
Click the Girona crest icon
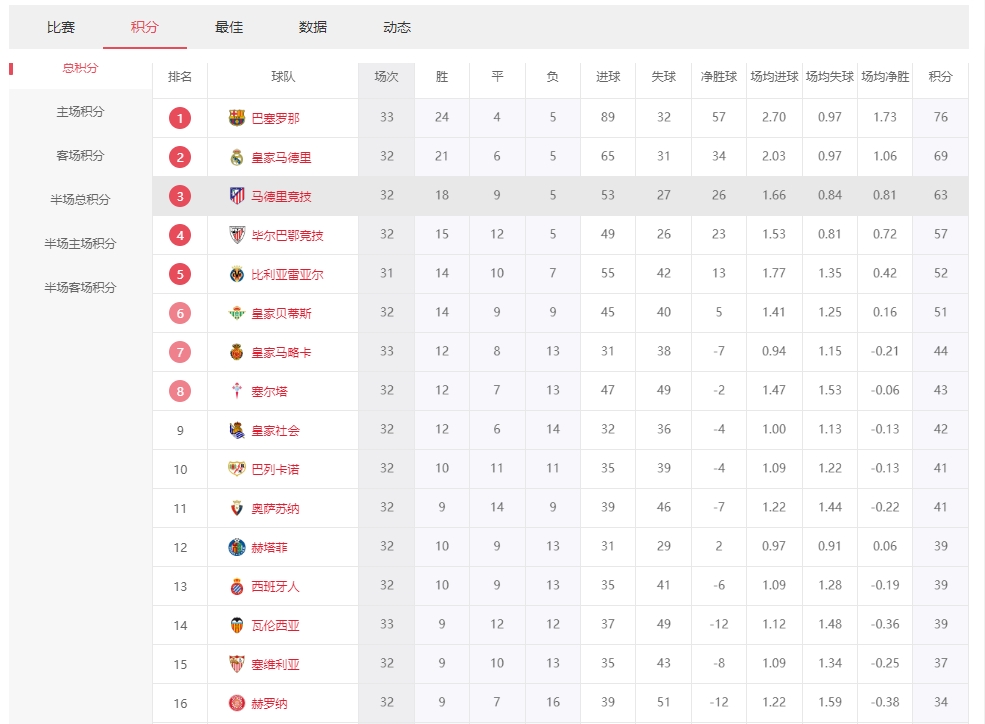pos(237,704)
